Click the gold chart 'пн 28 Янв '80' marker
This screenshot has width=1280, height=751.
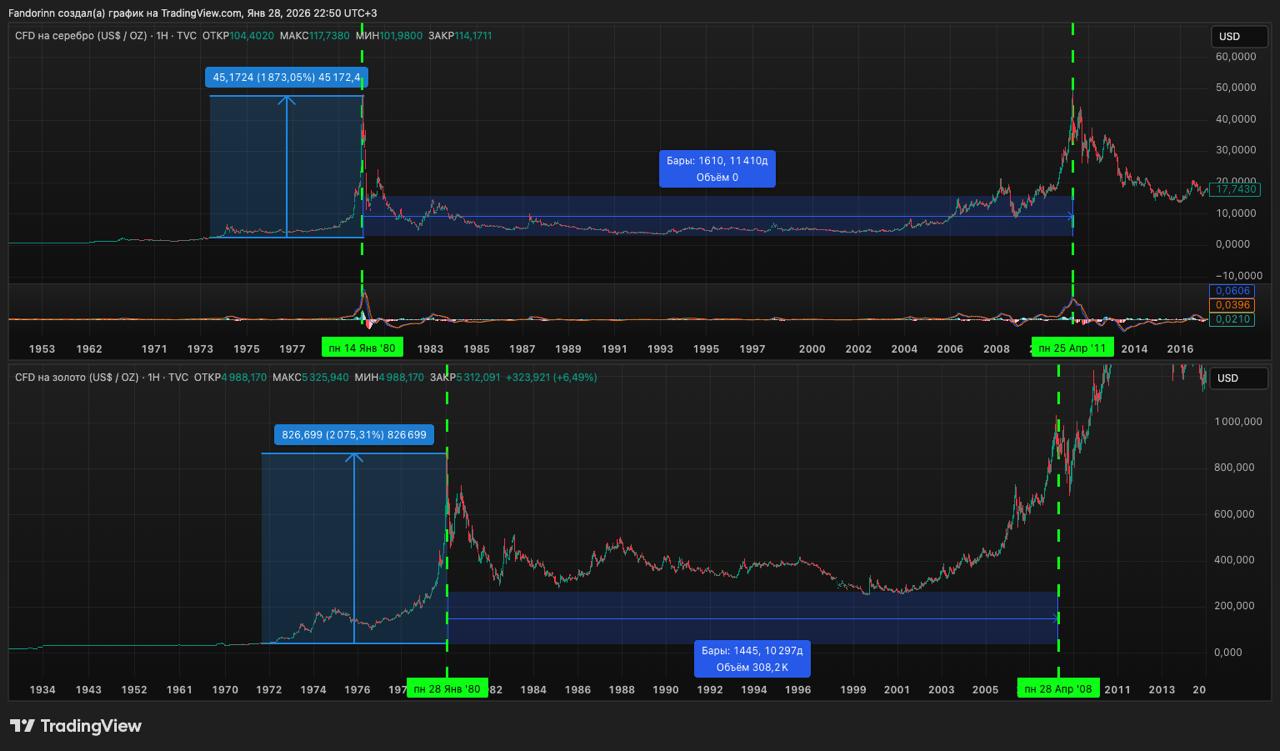pos(447,689)
